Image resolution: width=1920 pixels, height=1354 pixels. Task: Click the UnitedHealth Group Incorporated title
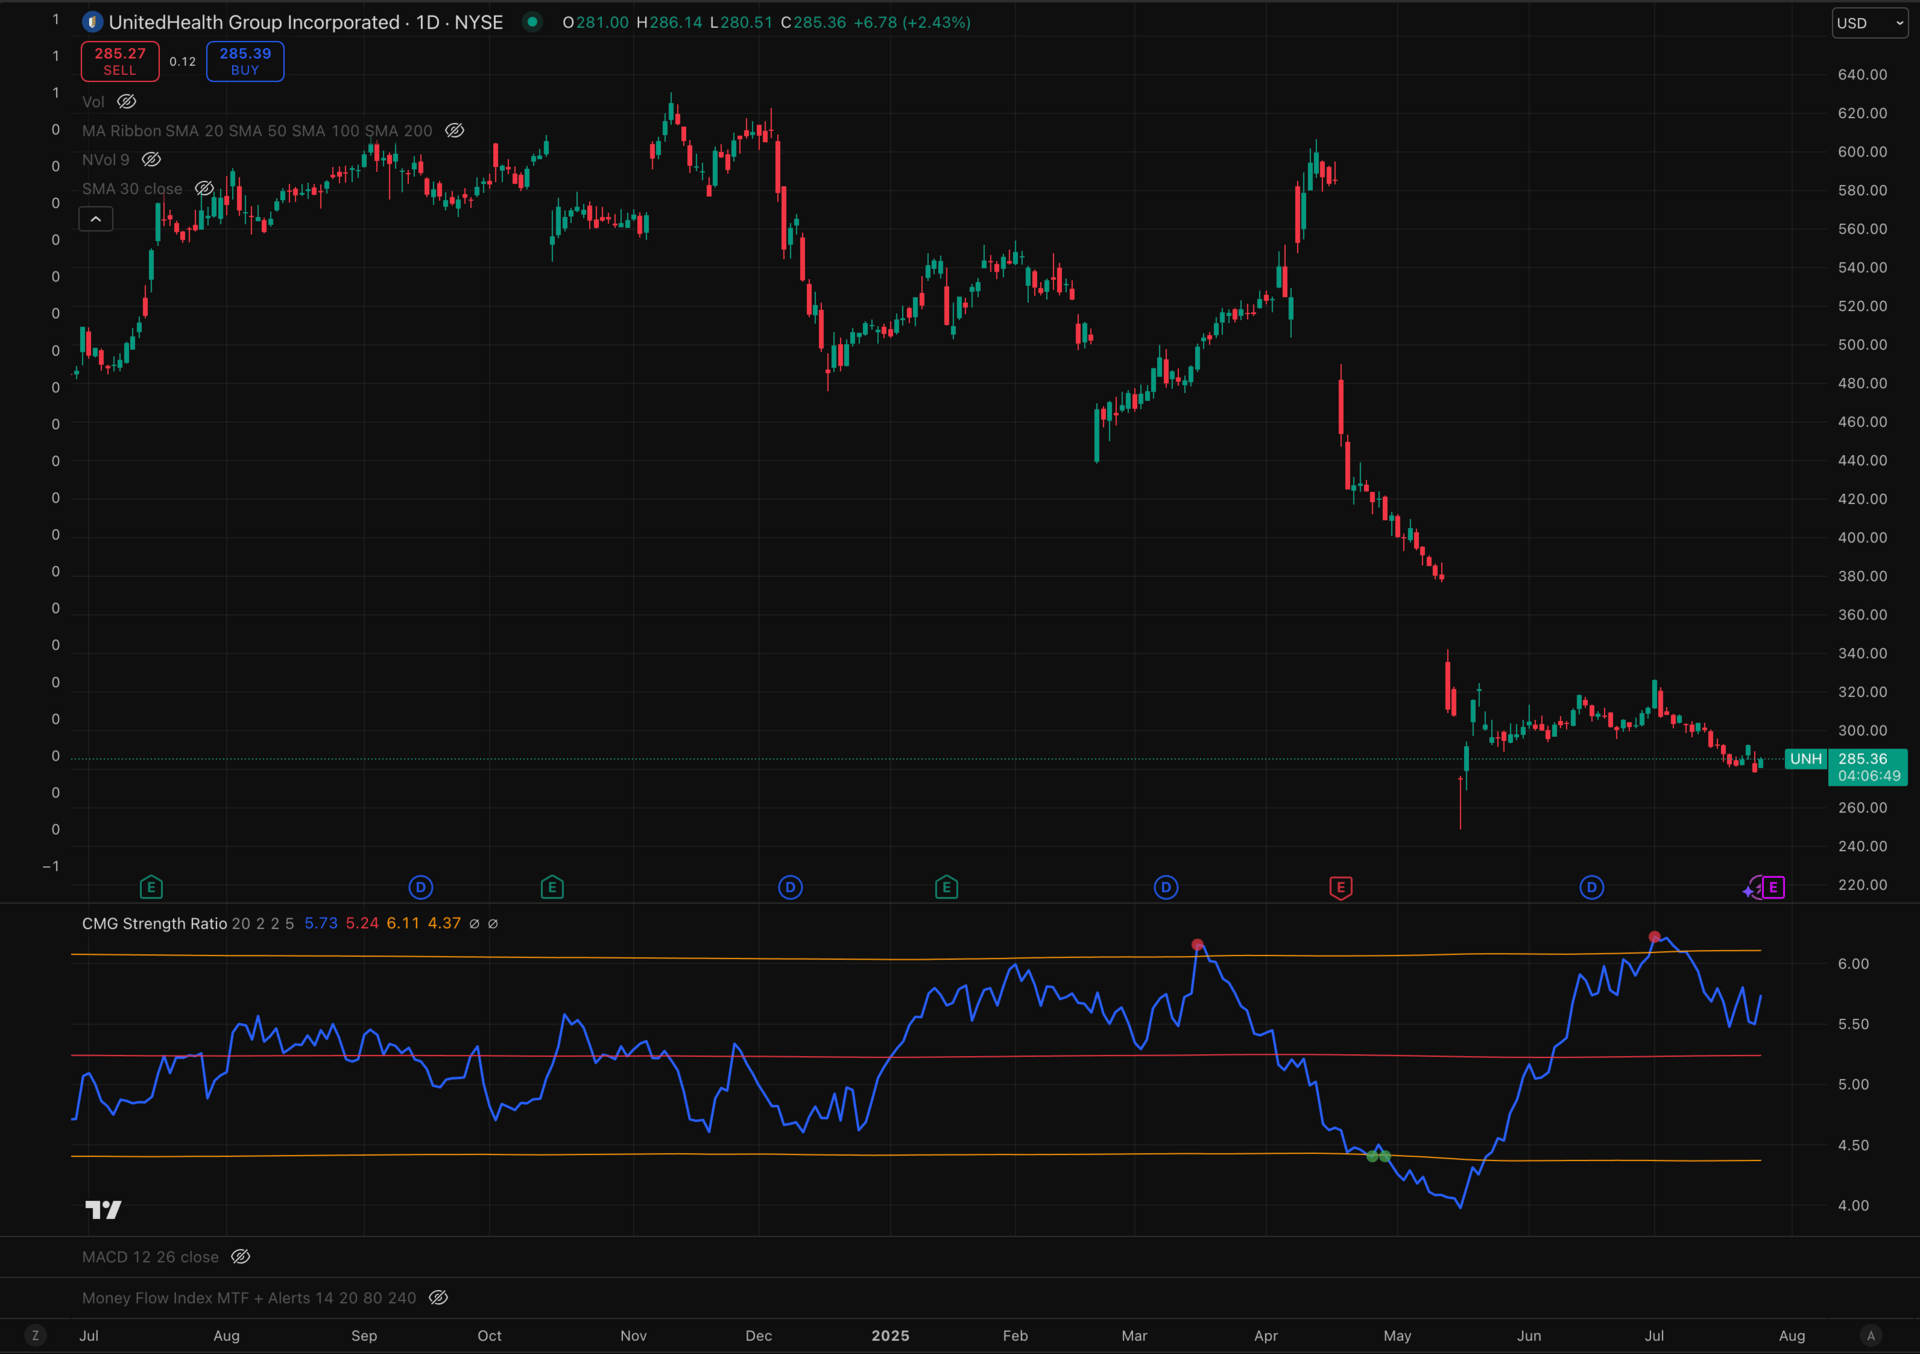pos(254,22)
